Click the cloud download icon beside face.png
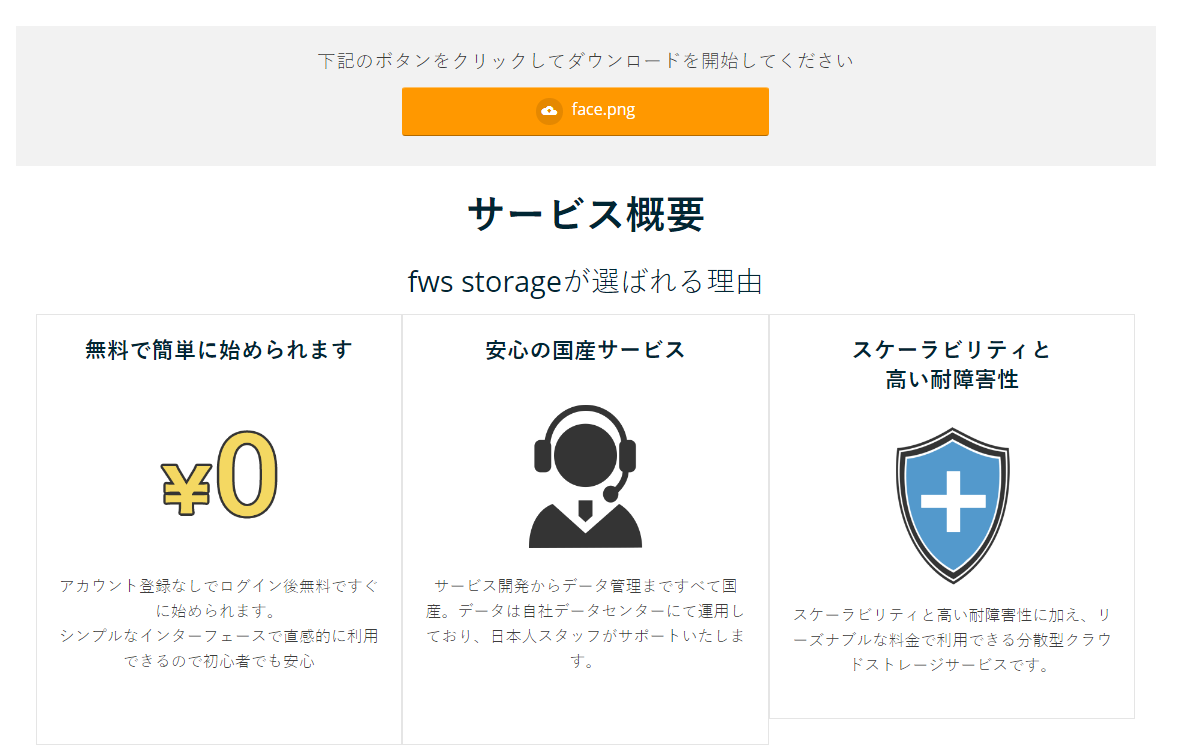 [549, 111]
